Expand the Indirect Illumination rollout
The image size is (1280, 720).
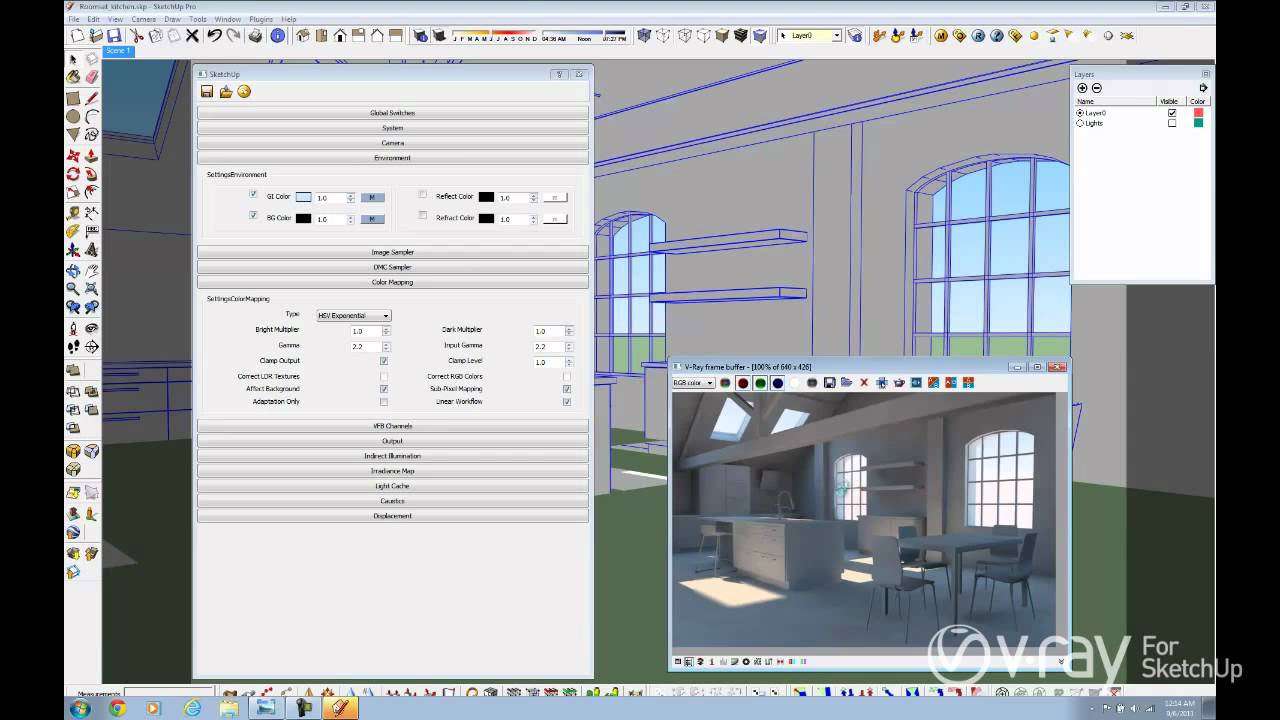click(x=392, y=456)
